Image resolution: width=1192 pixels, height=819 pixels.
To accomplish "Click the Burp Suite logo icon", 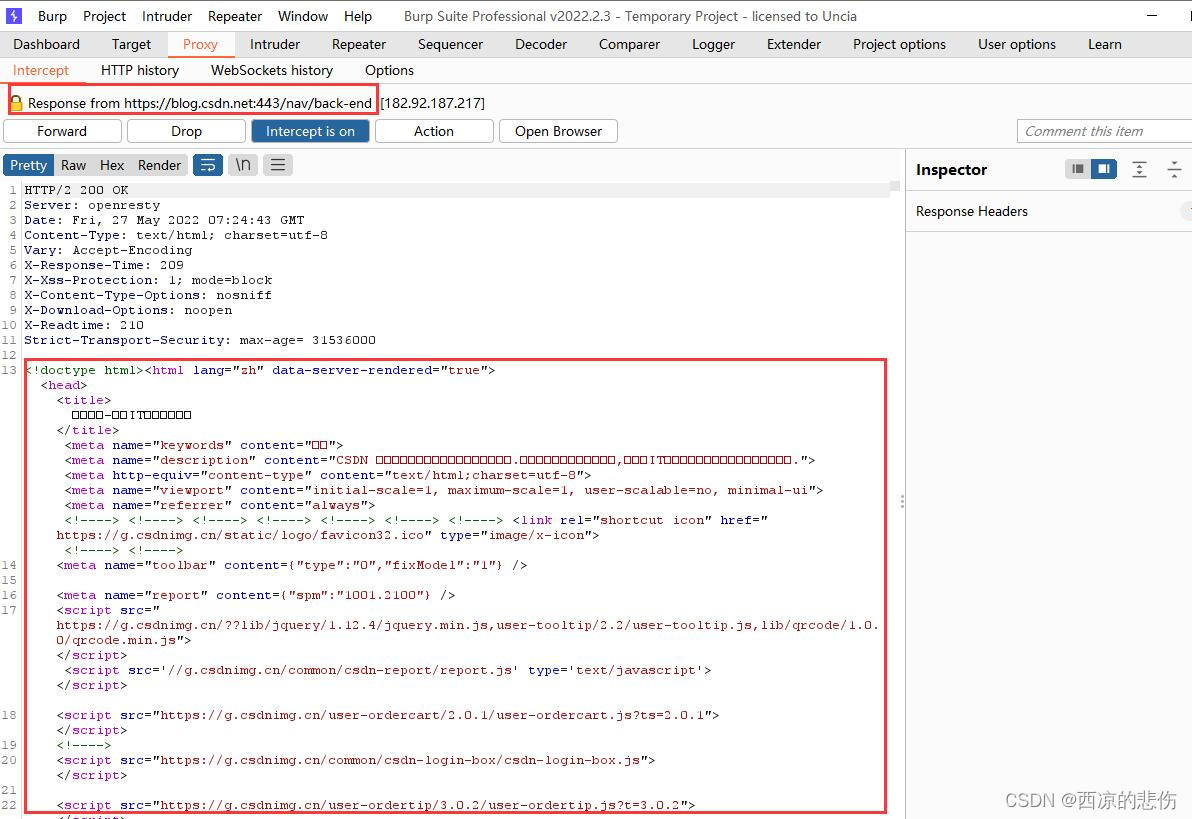I will coord(14,16).
